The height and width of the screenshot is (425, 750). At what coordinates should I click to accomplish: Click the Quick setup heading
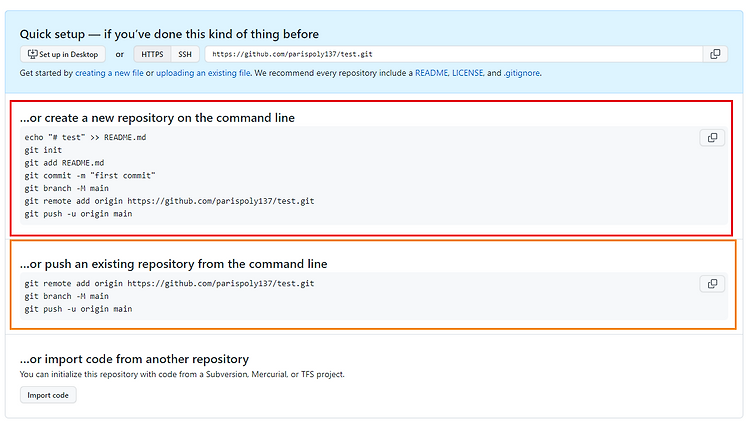[x=169, y=34]
